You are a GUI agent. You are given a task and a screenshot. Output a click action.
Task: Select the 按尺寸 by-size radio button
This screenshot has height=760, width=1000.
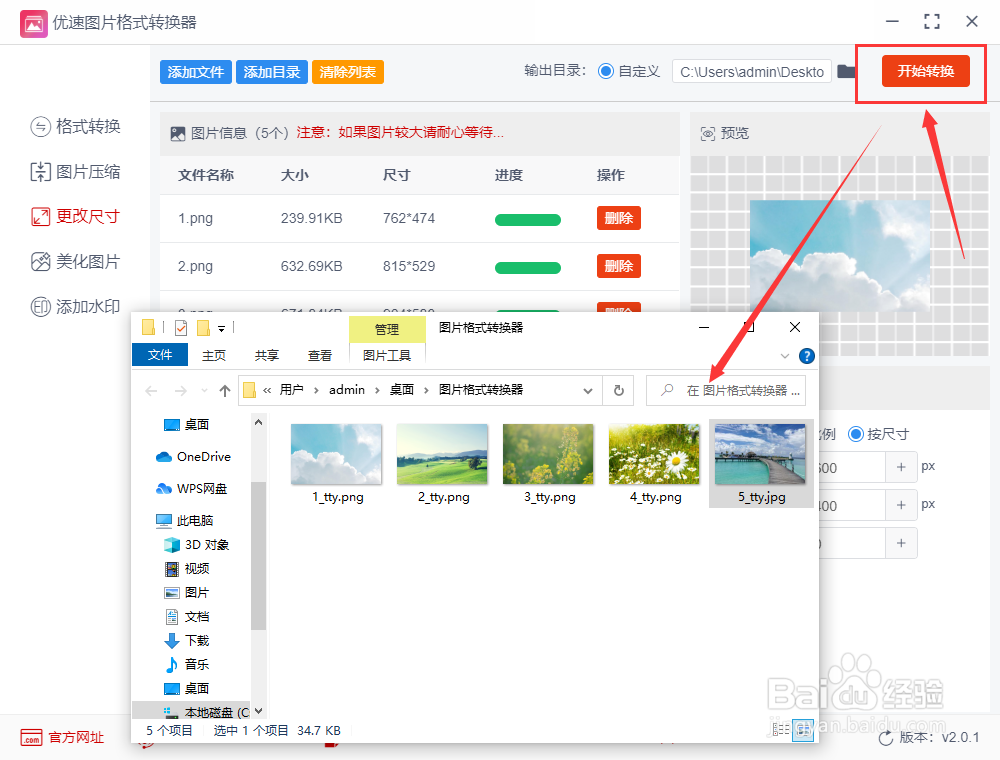pos(855,434)
